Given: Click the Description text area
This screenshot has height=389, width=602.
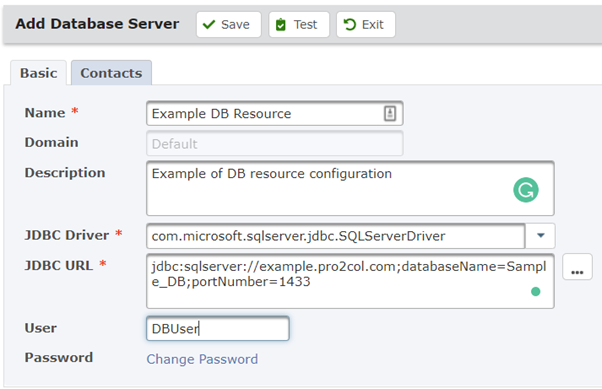Looking at the screenshot, I should tap(350, 188).
